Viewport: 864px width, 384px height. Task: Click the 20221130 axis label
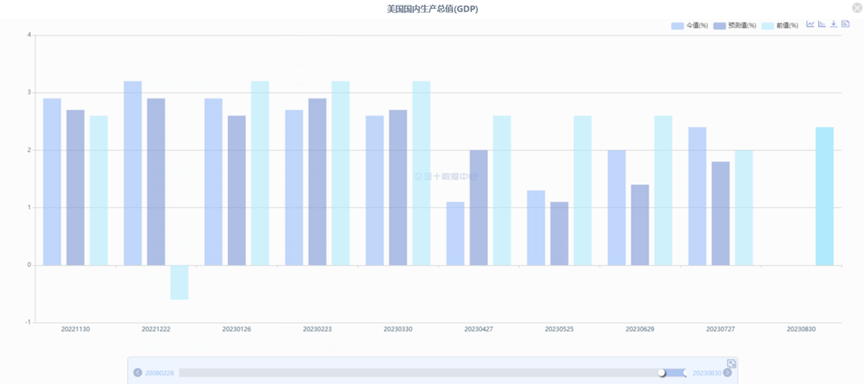click(x=75, y=329)
